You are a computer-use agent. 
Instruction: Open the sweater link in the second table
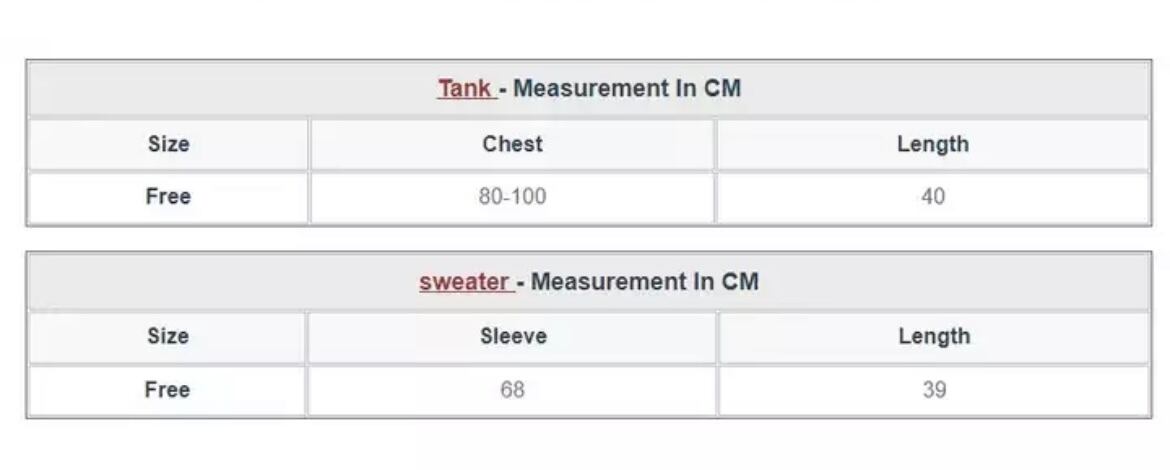(x=465, y=282)
